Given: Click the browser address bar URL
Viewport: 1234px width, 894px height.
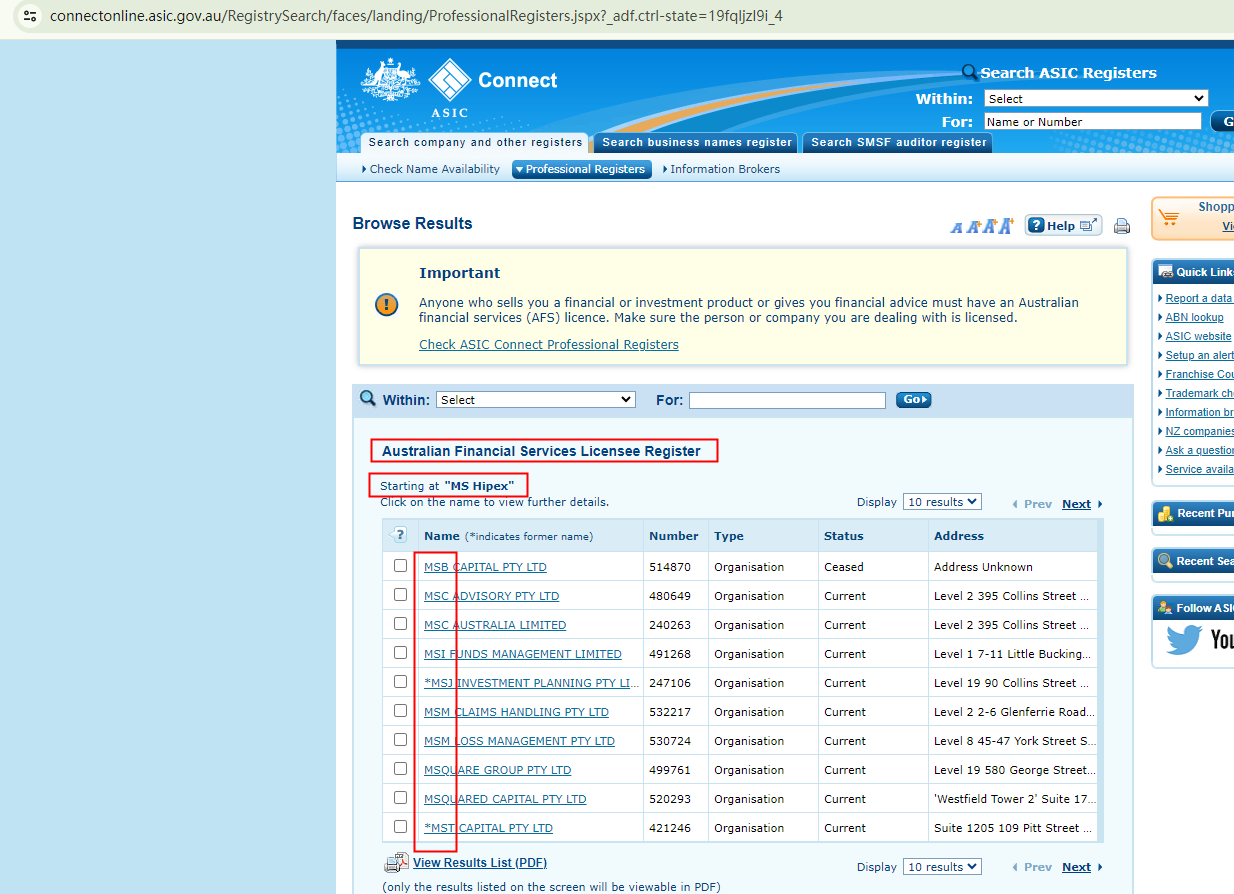Looking at the screenshot, I should (x=416, y=16).
